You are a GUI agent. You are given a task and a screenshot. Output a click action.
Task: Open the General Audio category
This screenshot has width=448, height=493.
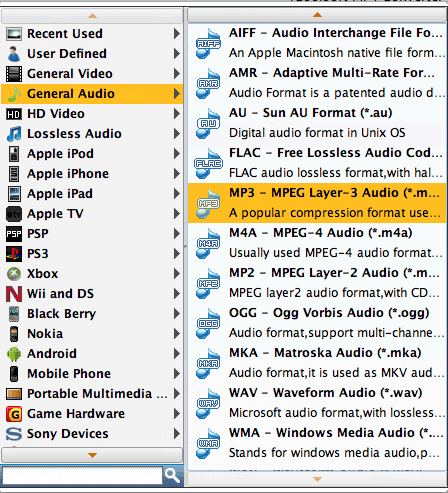(92, 94)
